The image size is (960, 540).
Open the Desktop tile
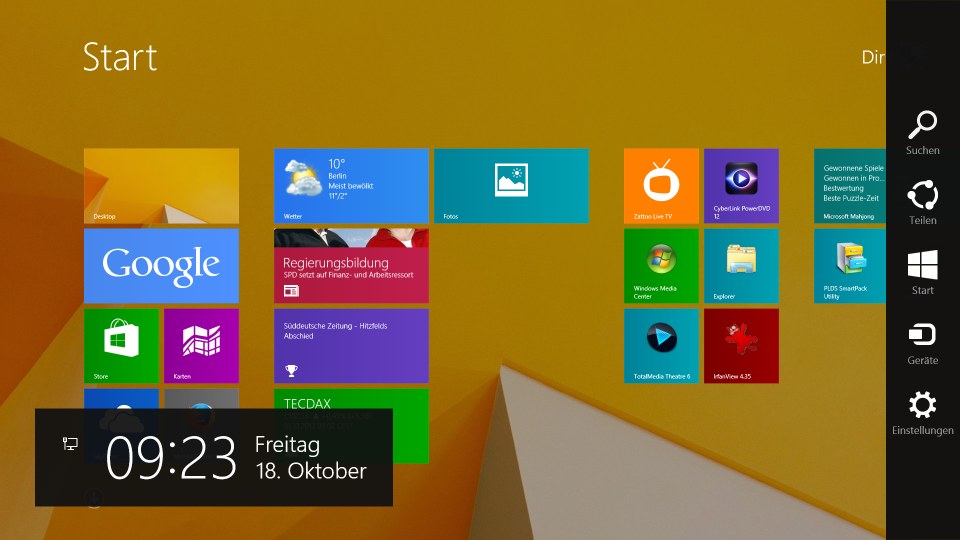point(162,186)
